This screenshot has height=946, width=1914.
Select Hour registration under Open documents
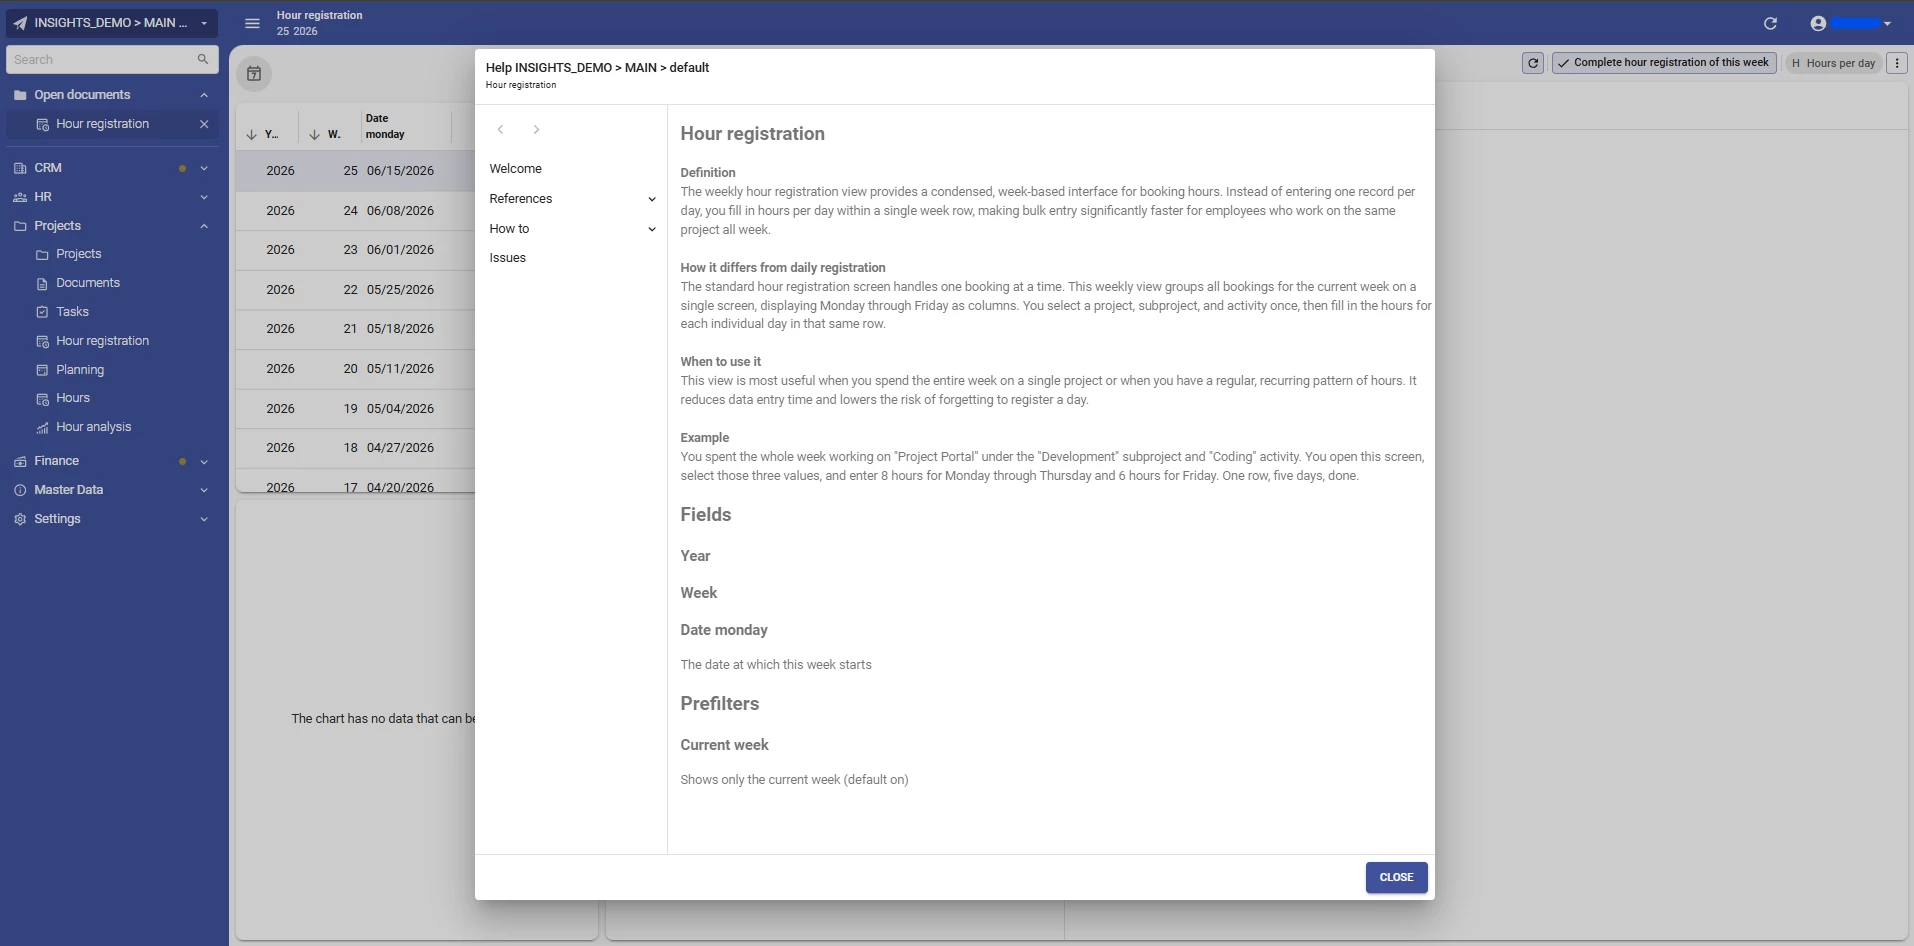tap(102, 124)
